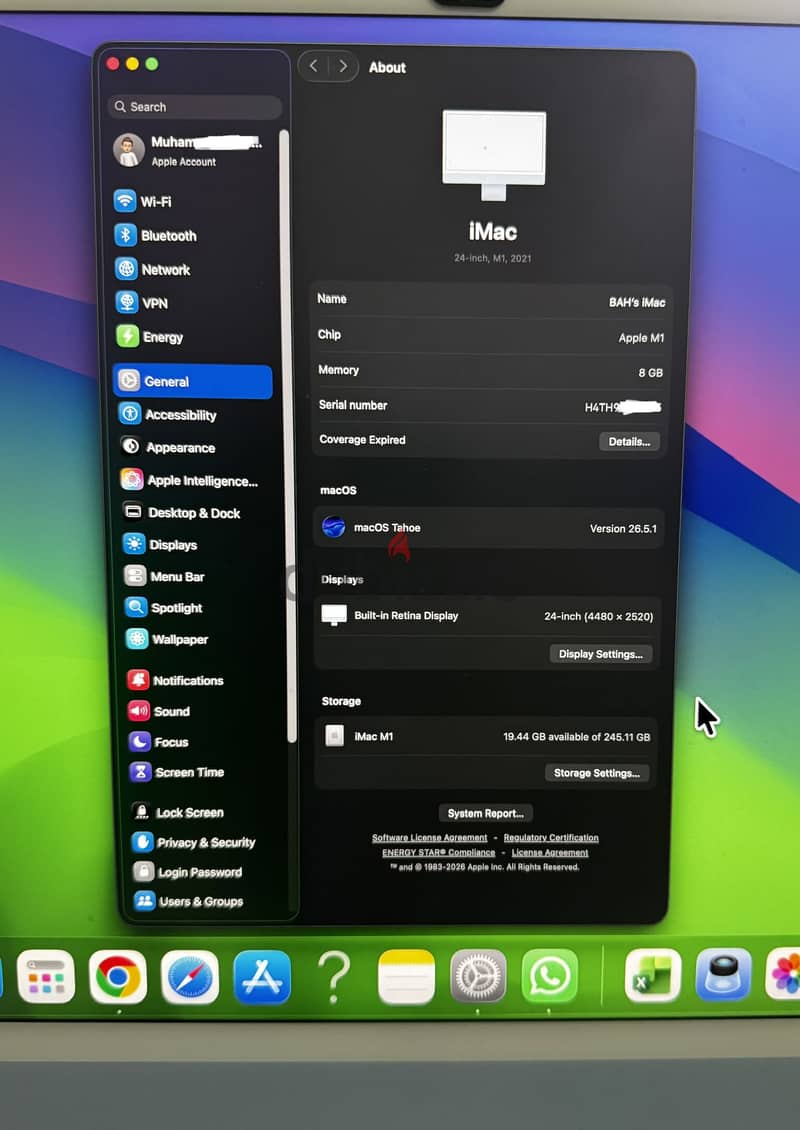Open the License Agreement link
This screenshot has height=1130, width=800.
(x=550, y=853)
